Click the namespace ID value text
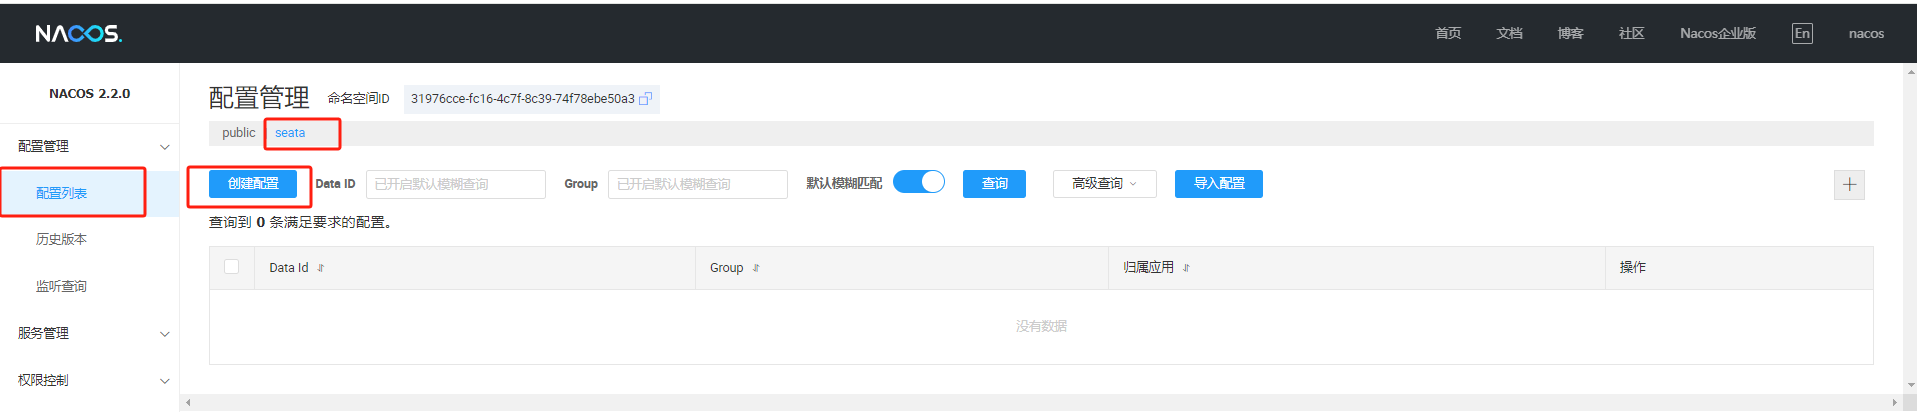 (522, 98)
